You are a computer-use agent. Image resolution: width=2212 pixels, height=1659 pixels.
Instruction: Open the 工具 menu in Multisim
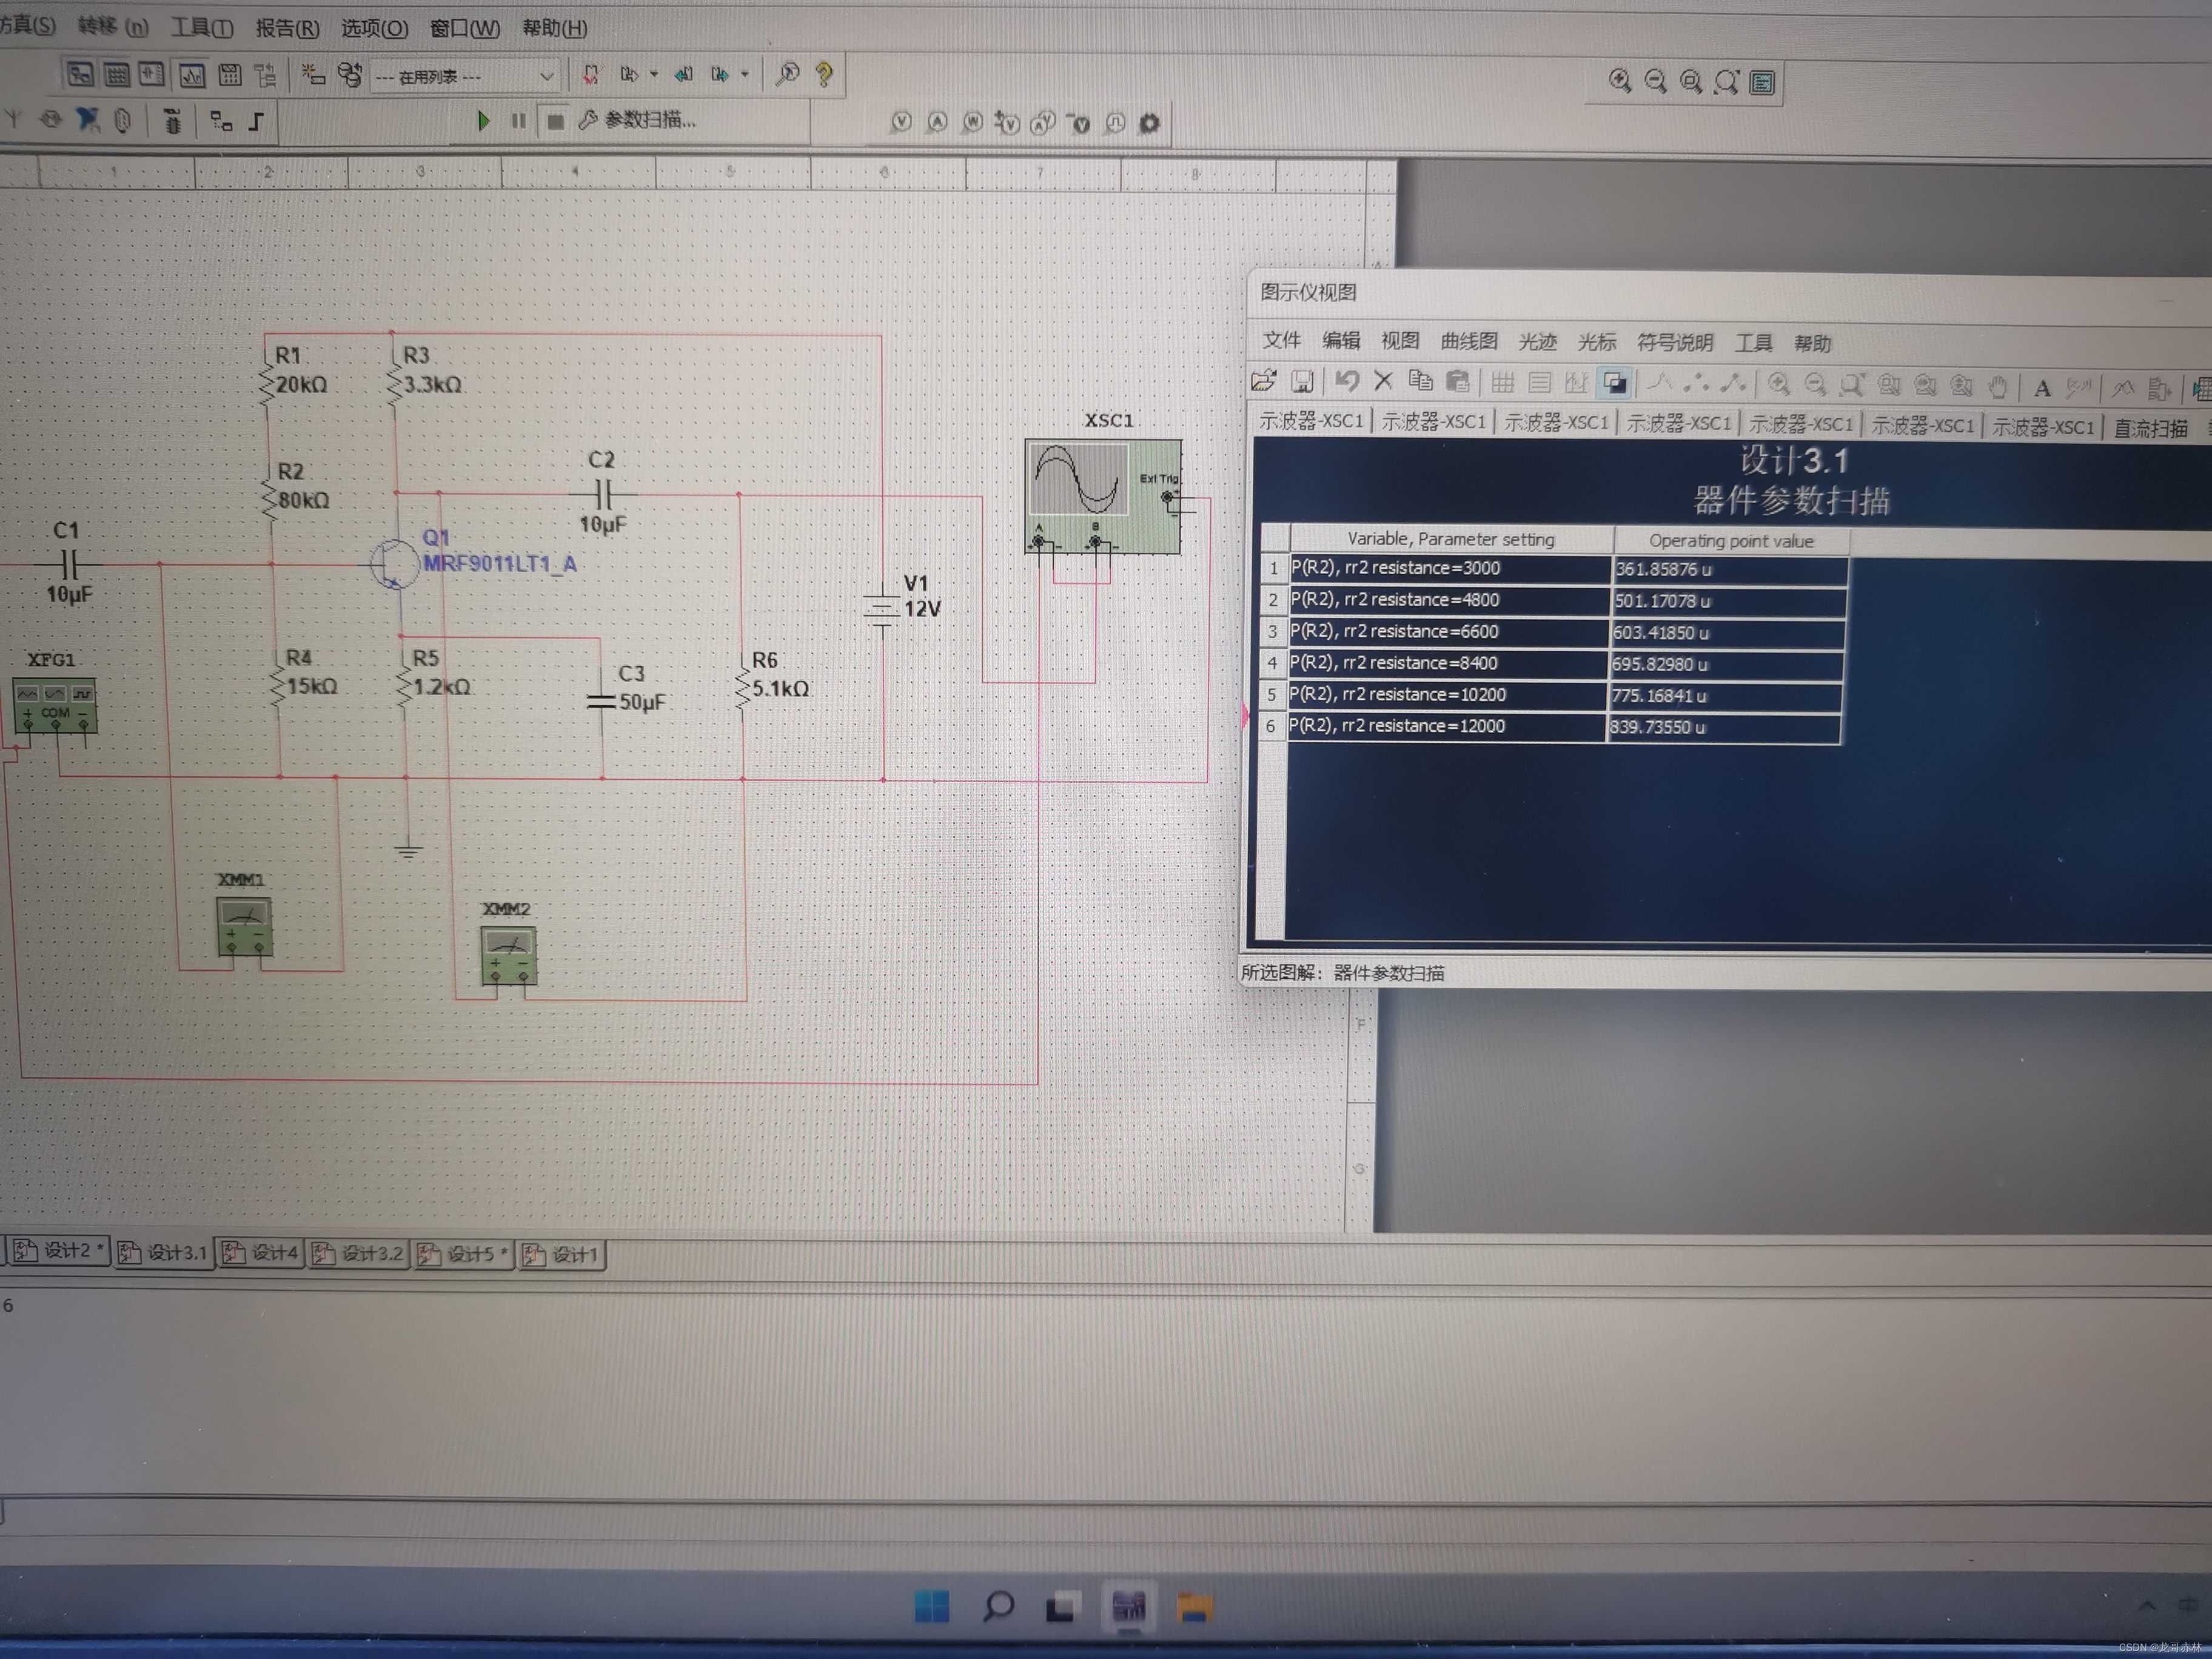point(202,28)
